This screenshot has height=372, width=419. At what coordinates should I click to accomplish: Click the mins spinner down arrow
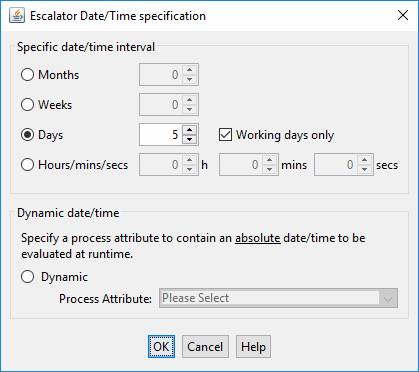(x=269, y=169)
